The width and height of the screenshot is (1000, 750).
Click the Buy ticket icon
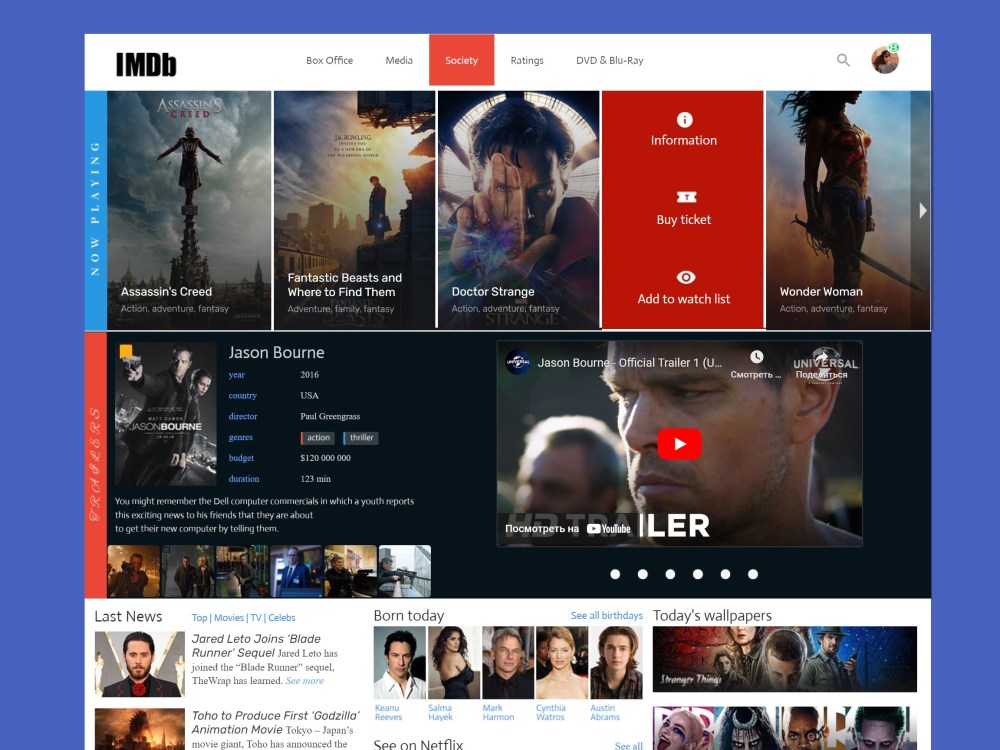pos(686,197)
